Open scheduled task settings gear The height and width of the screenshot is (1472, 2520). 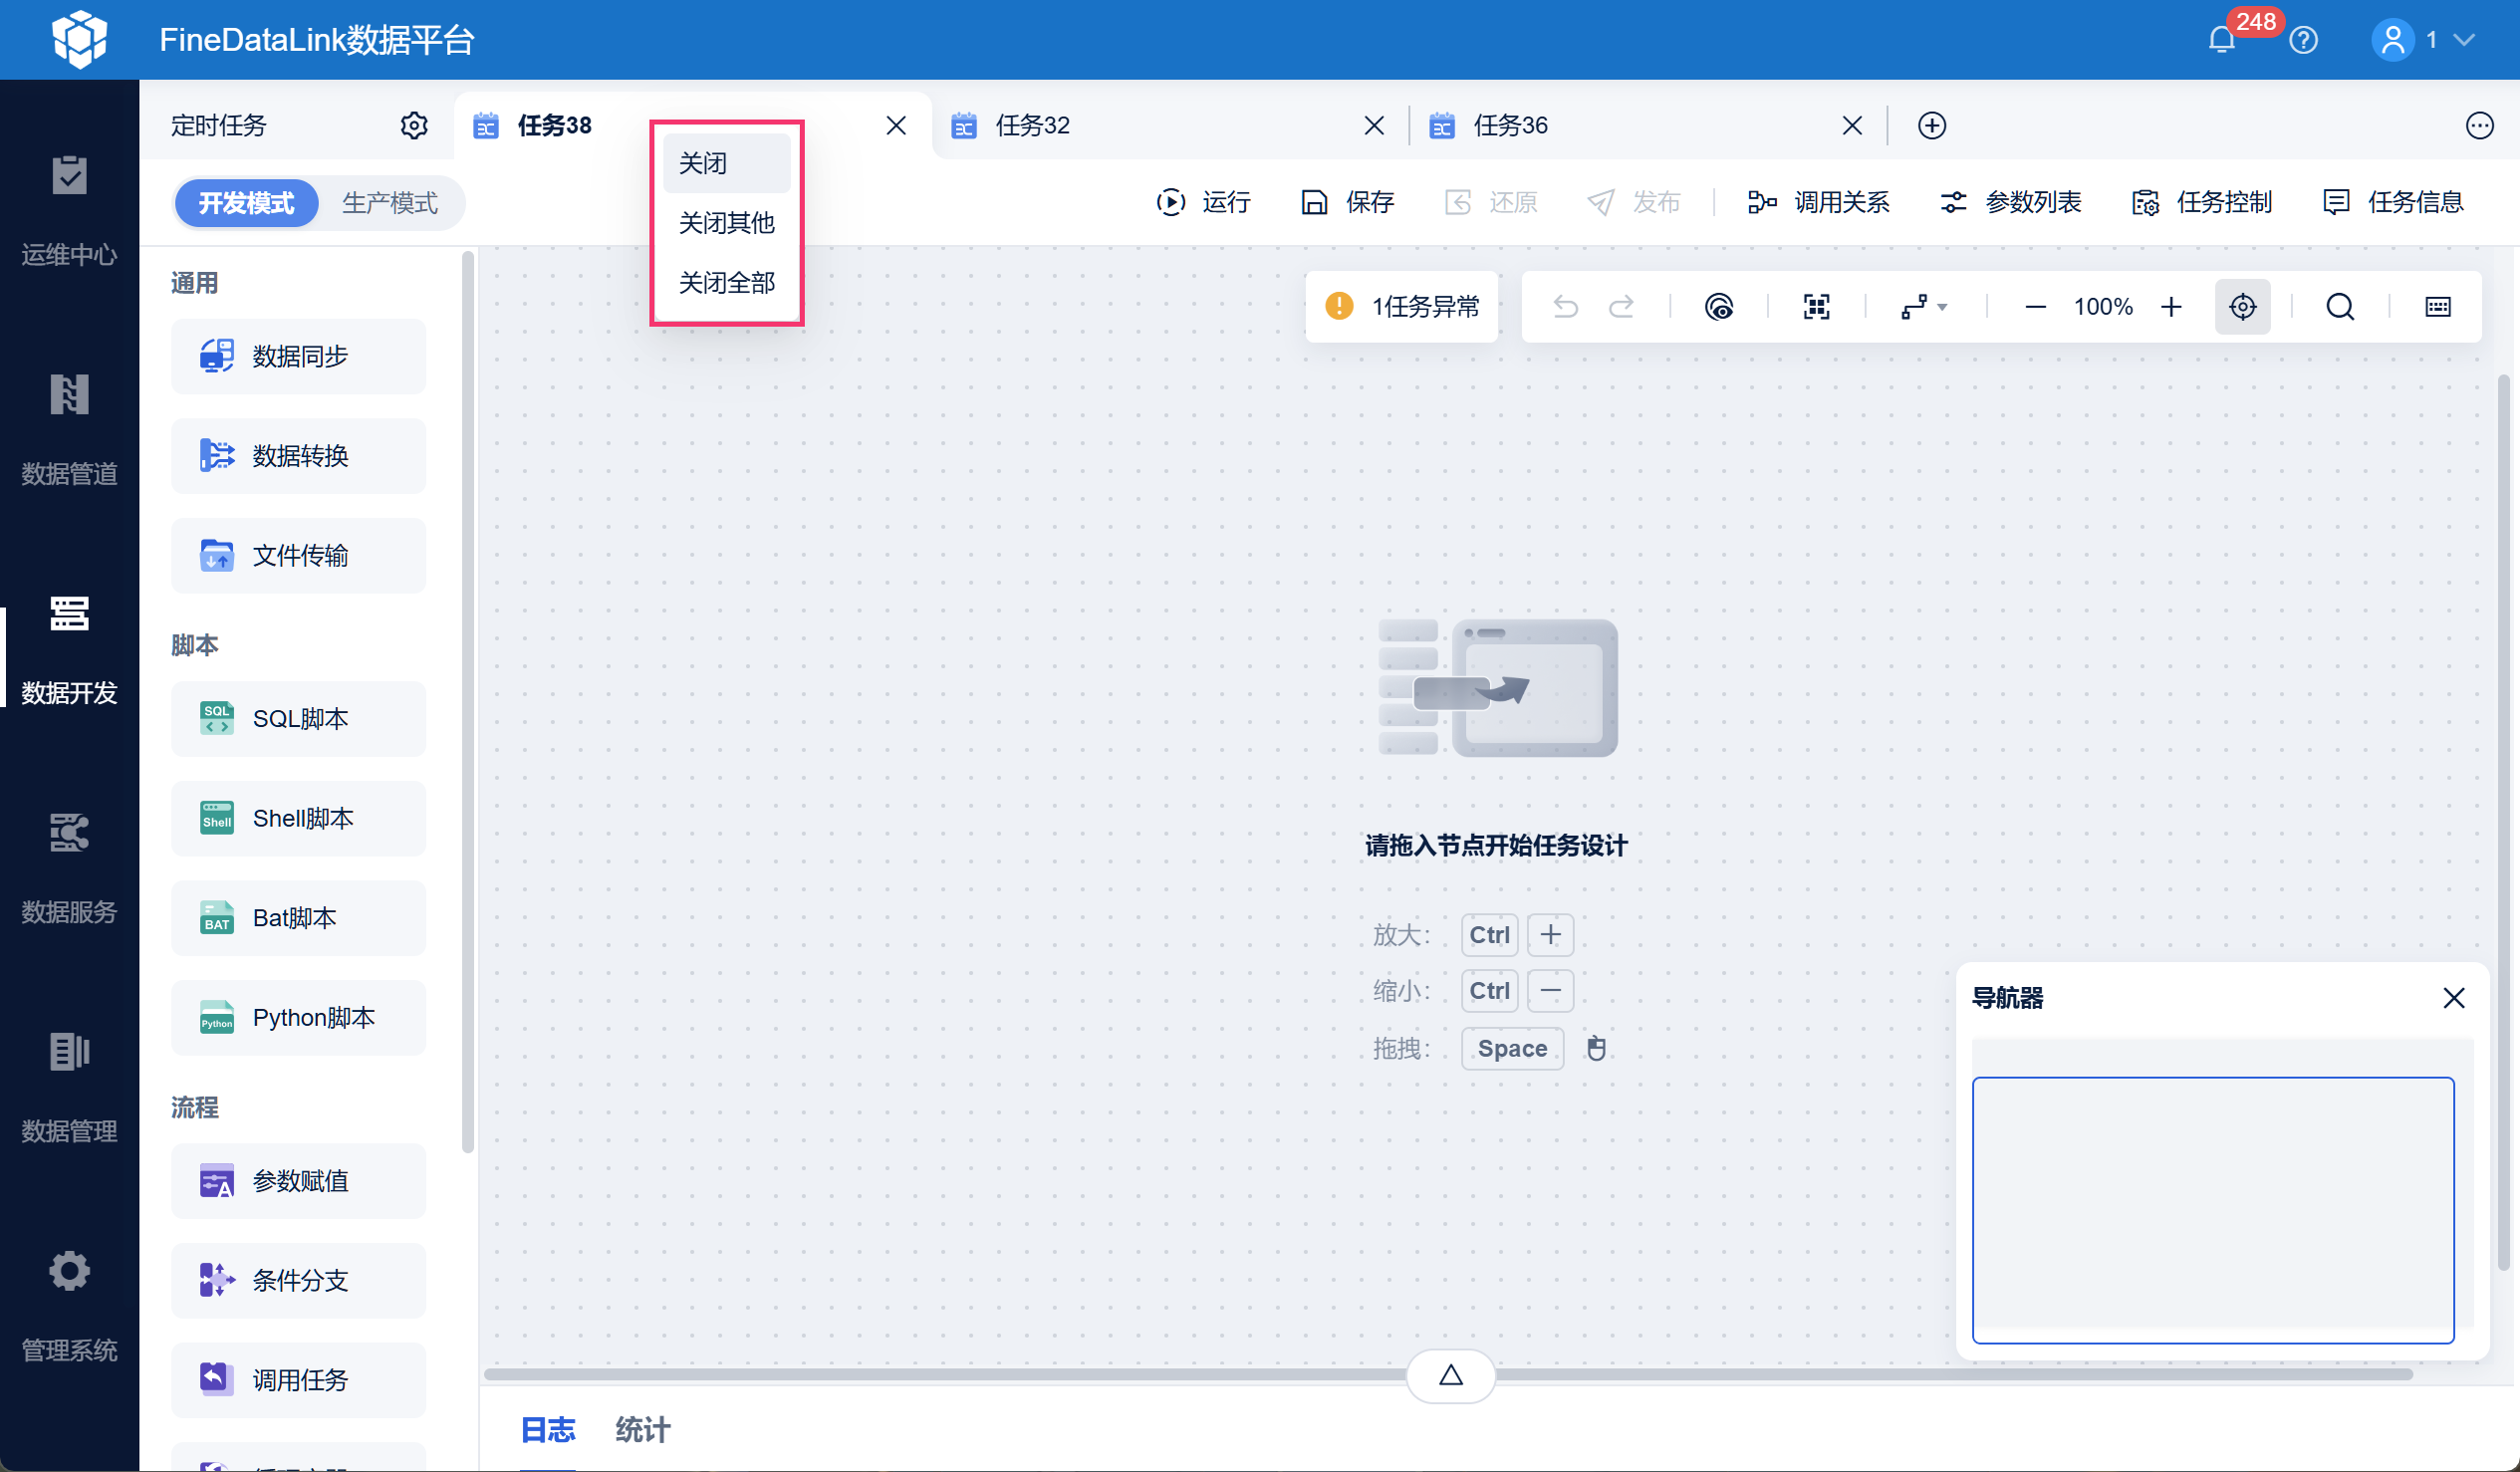(414, 125)
